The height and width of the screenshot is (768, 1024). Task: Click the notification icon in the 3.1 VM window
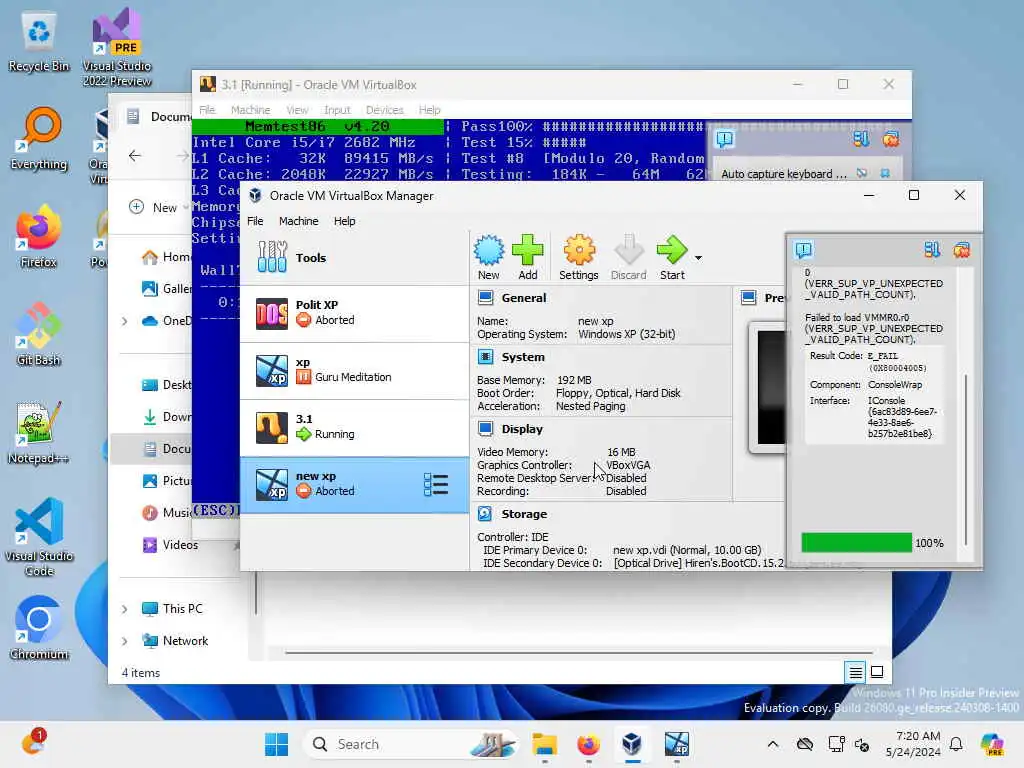725,138
